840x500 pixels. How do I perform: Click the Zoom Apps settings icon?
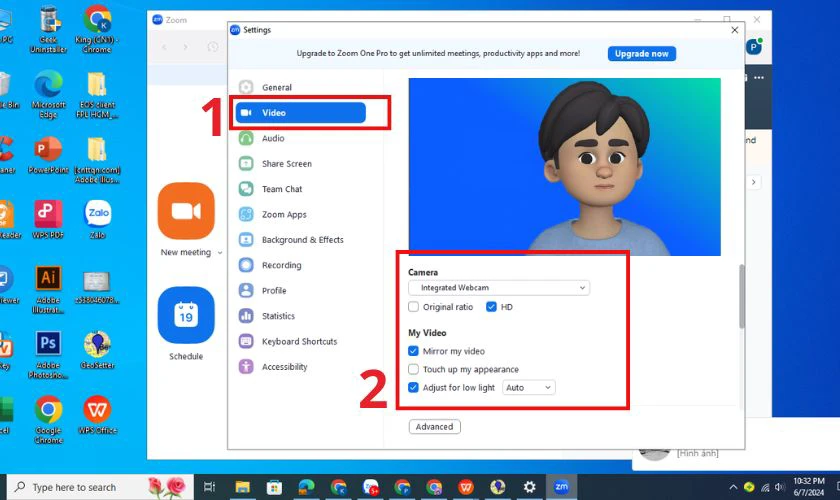coord(246,214)
